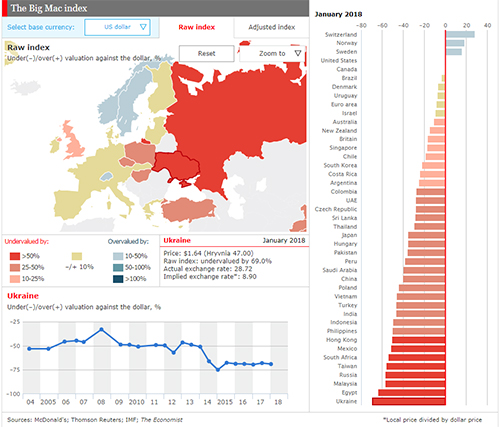The image size is (500, 427).
Task: Click the Turkey bar in the chart
Action: tap(421, 305)
